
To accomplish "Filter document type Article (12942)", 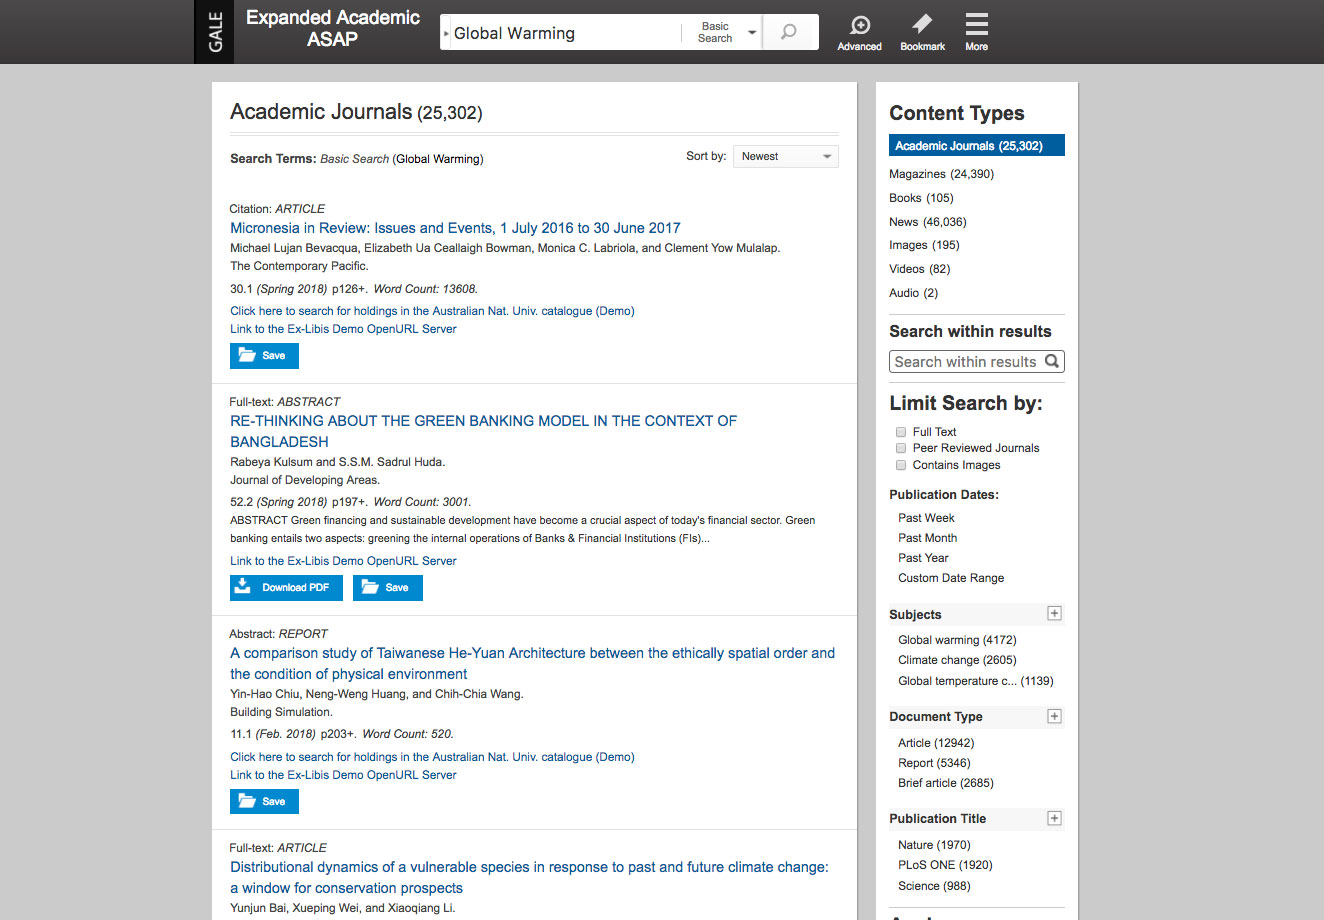I will pyautogui.click(x=936, y=743).
